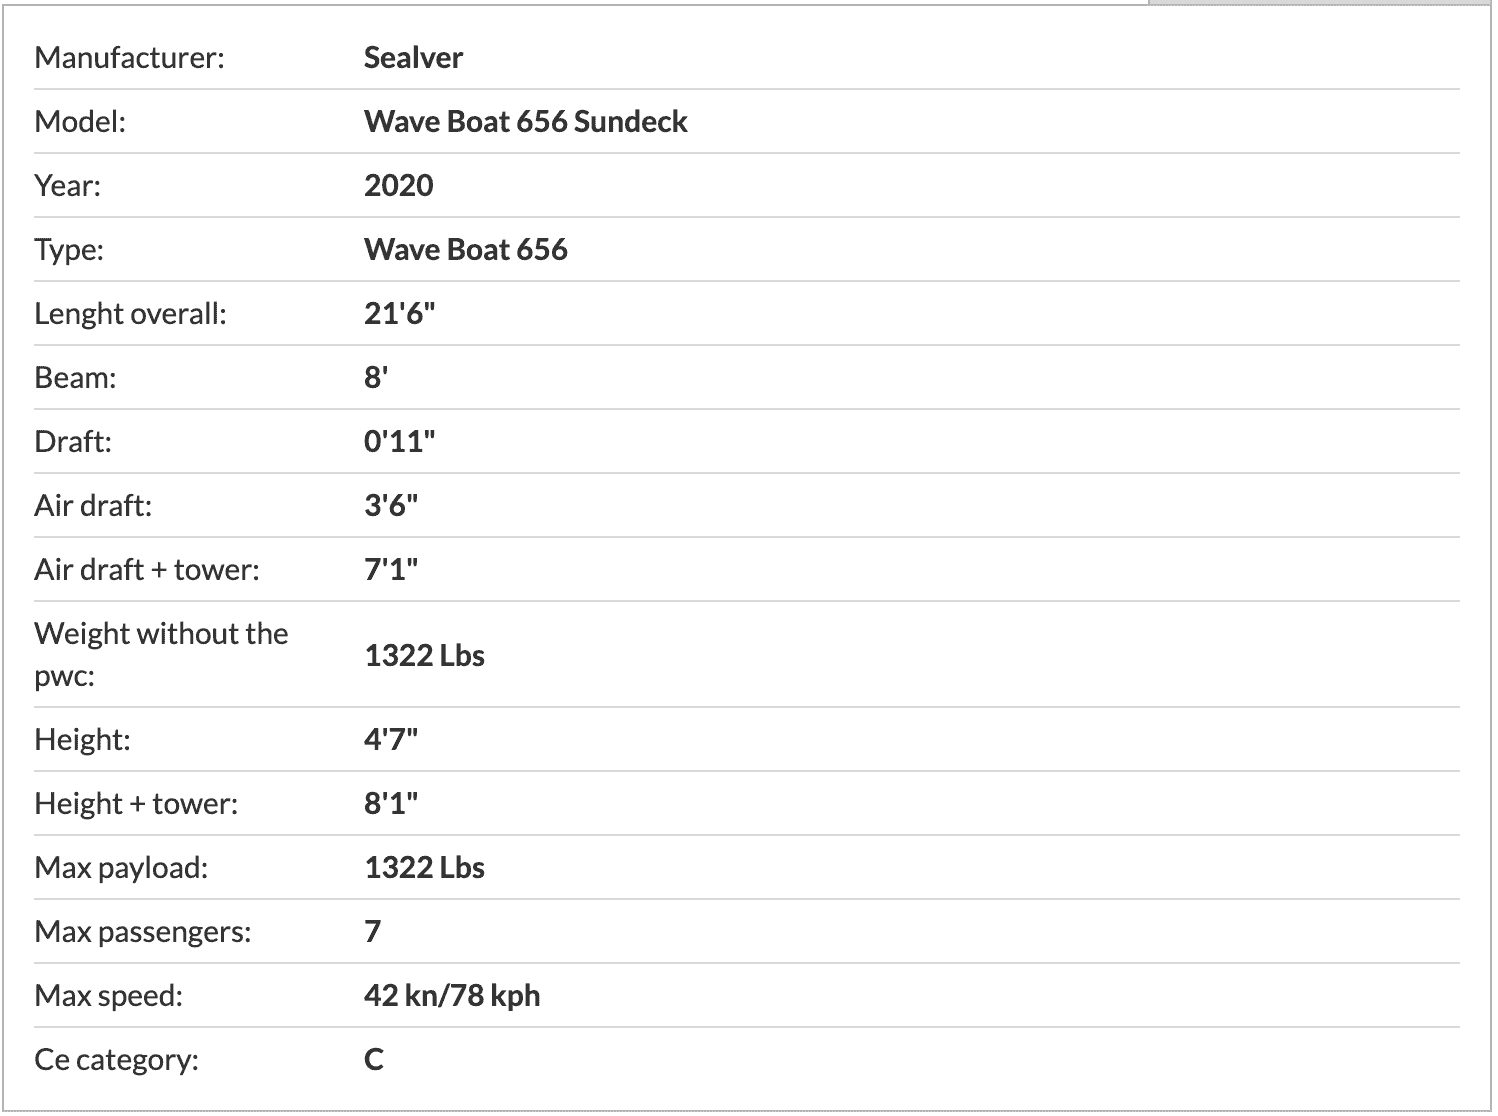
Task: Click the year value 2020
Action: coord(398,185)
